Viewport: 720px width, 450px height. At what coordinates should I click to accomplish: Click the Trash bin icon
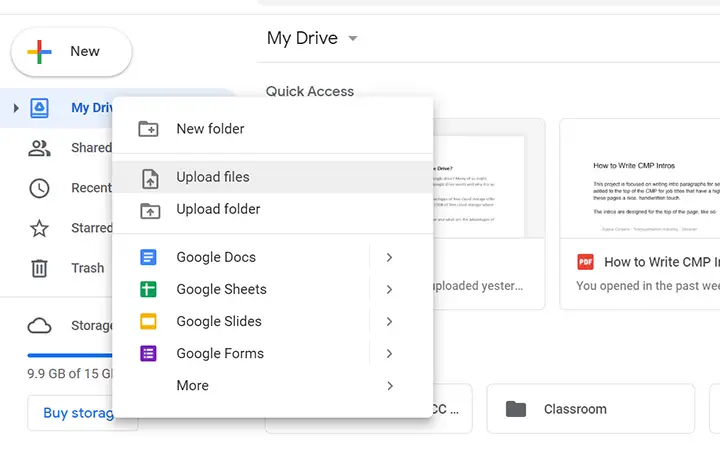39,268
